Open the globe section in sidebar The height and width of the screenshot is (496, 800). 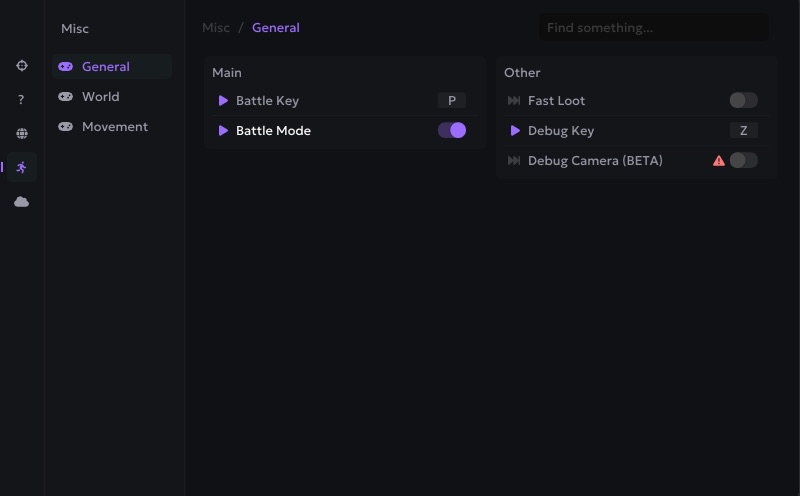(x=22, y=133)
